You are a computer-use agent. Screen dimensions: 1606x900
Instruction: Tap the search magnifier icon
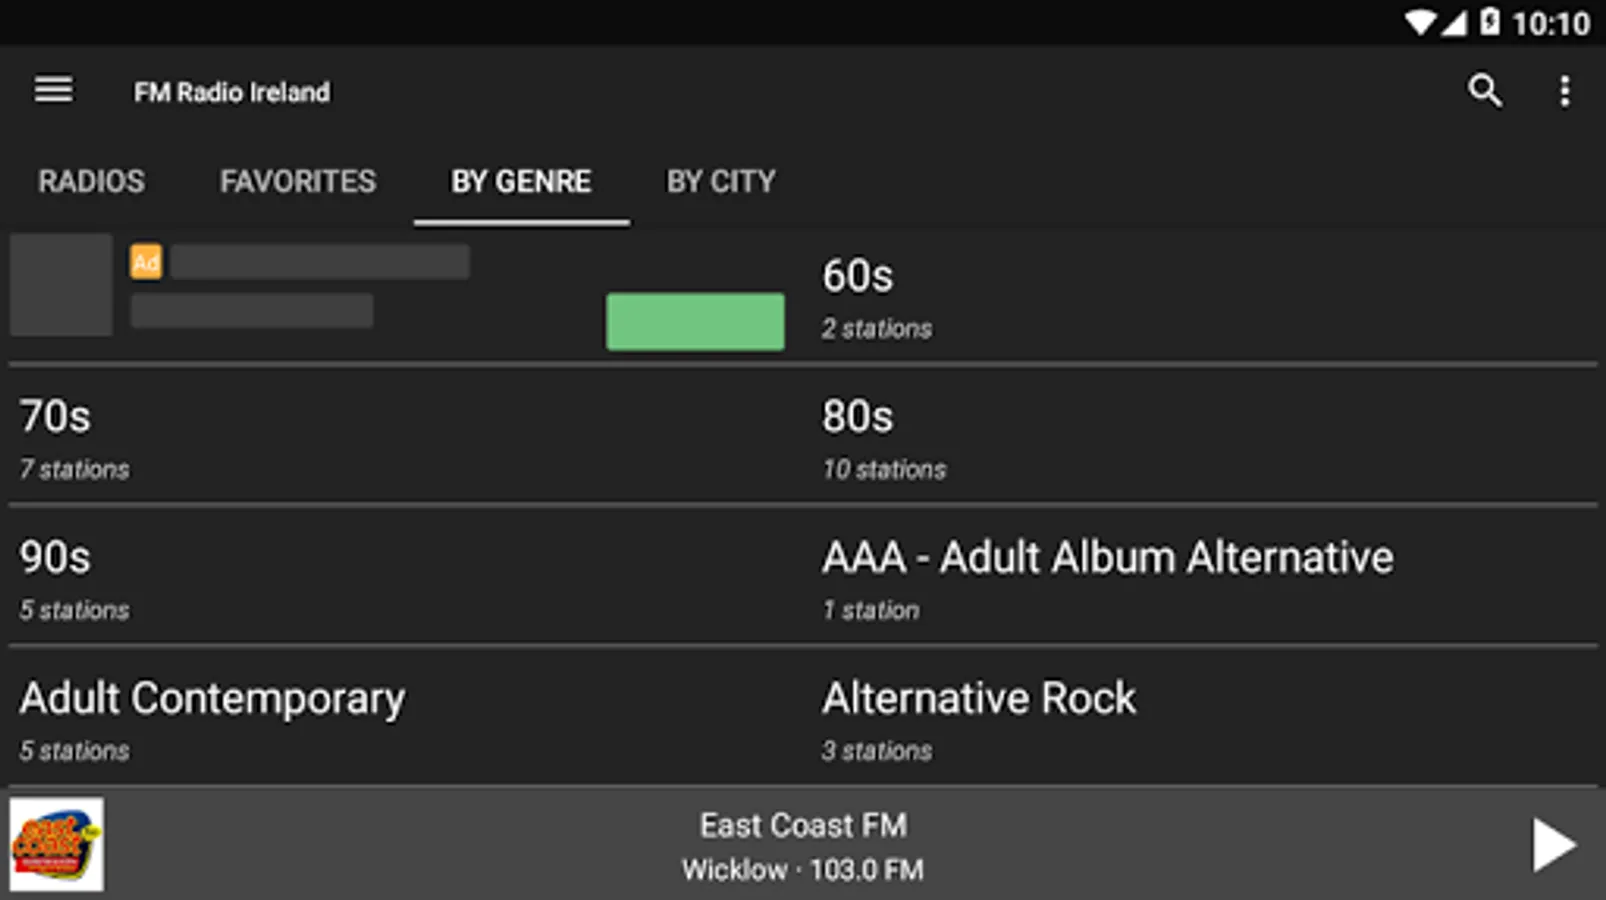tap(1484, 90)
